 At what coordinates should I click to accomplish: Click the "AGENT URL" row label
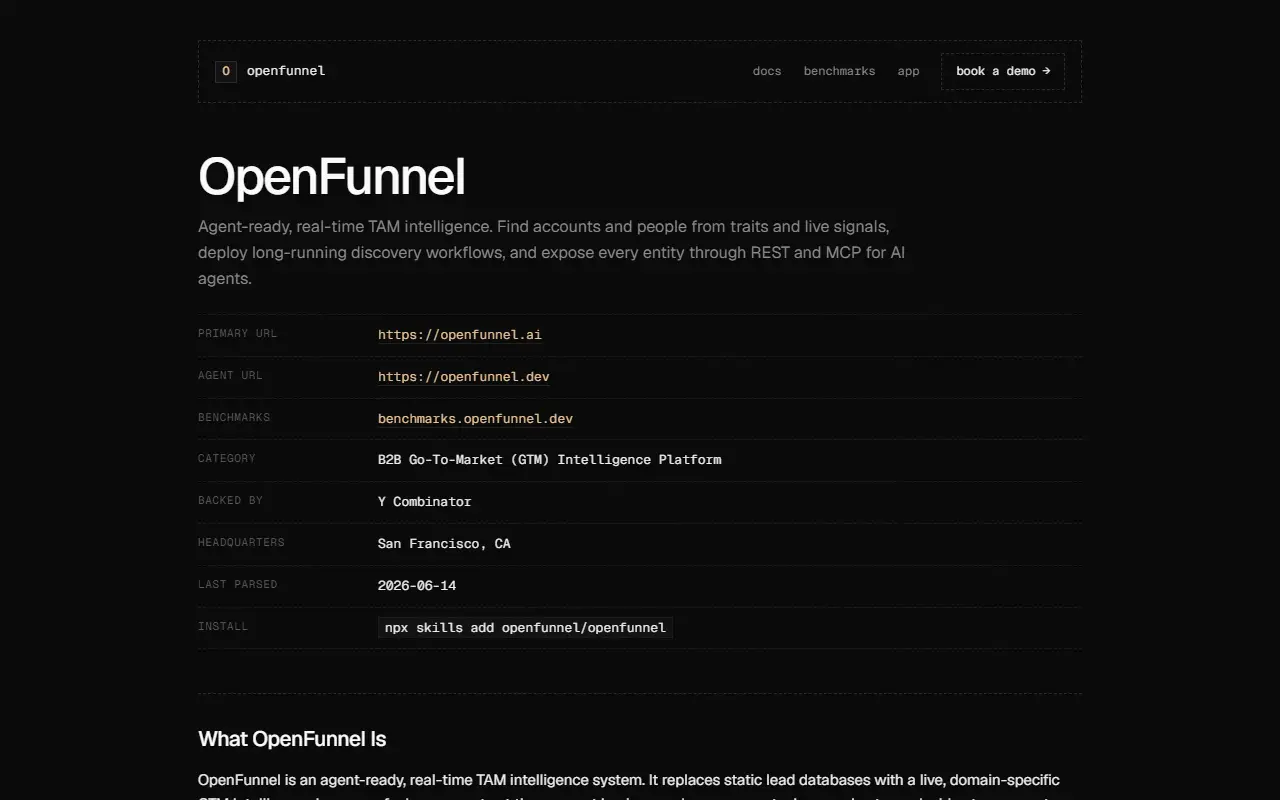pos(230,375)
